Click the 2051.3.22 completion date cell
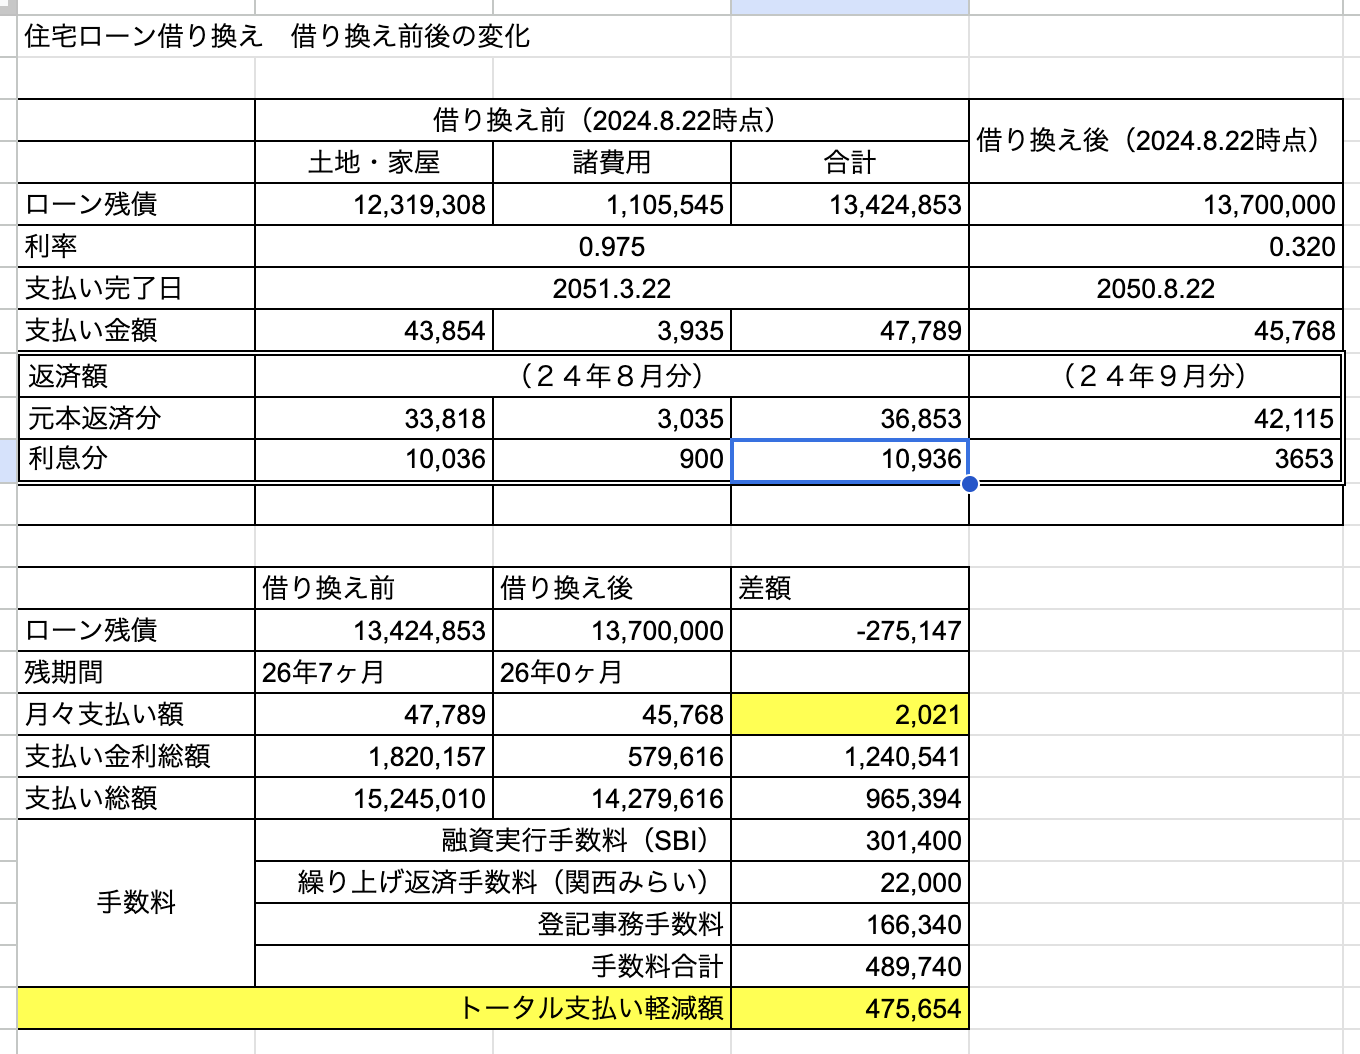 pos(612,288)
